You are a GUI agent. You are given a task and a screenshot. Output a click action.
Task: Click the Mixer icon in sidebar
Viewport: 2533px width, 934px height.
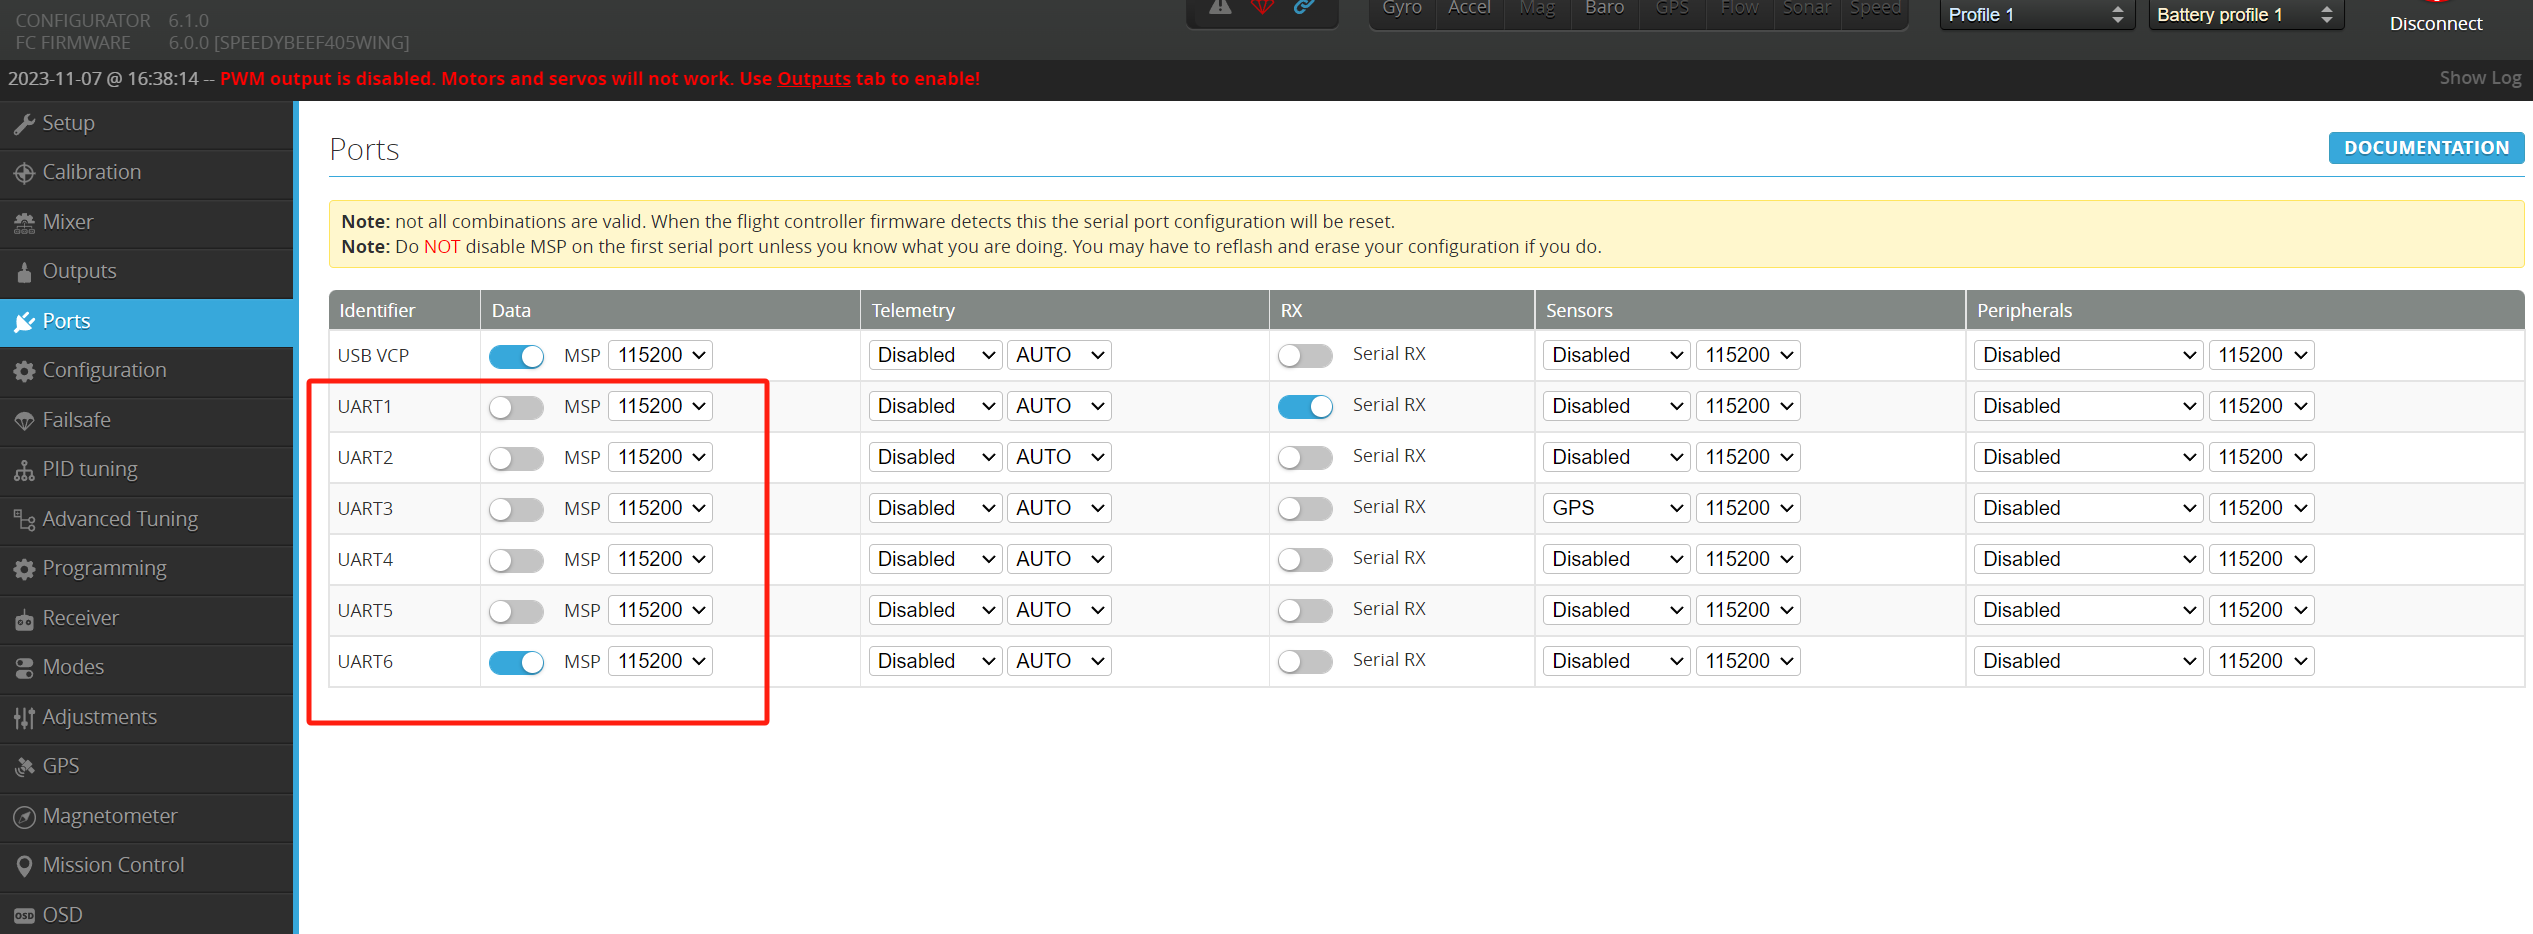coord(24,223)
